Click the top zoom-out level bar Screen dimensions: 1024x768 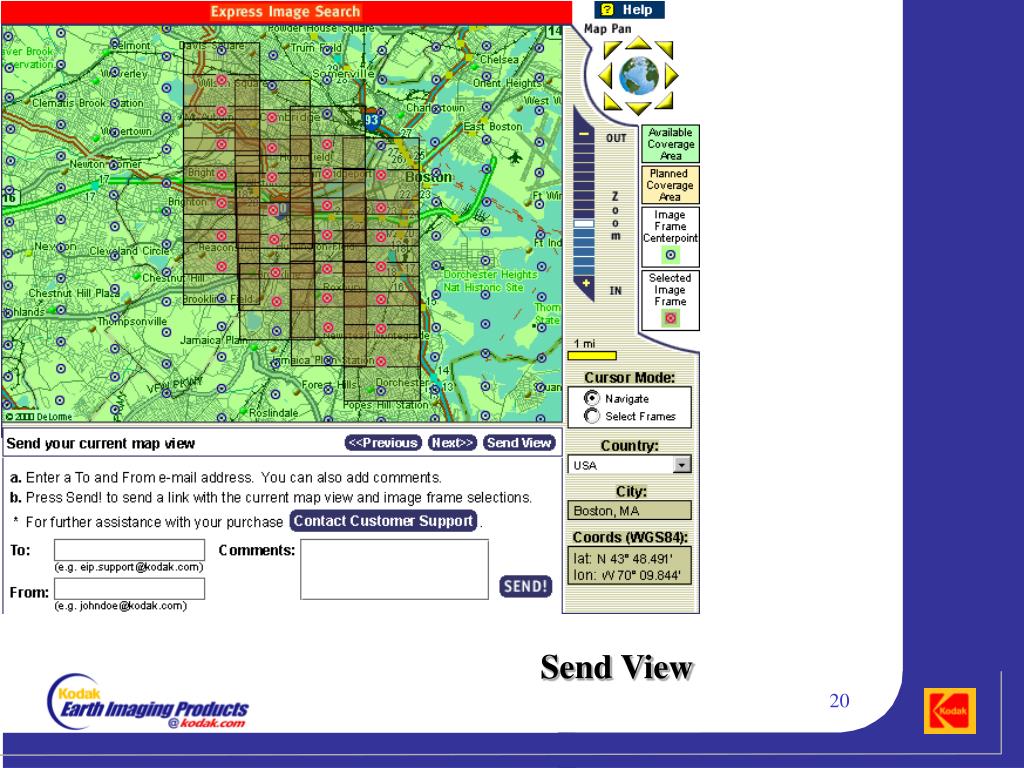[584, 147]
